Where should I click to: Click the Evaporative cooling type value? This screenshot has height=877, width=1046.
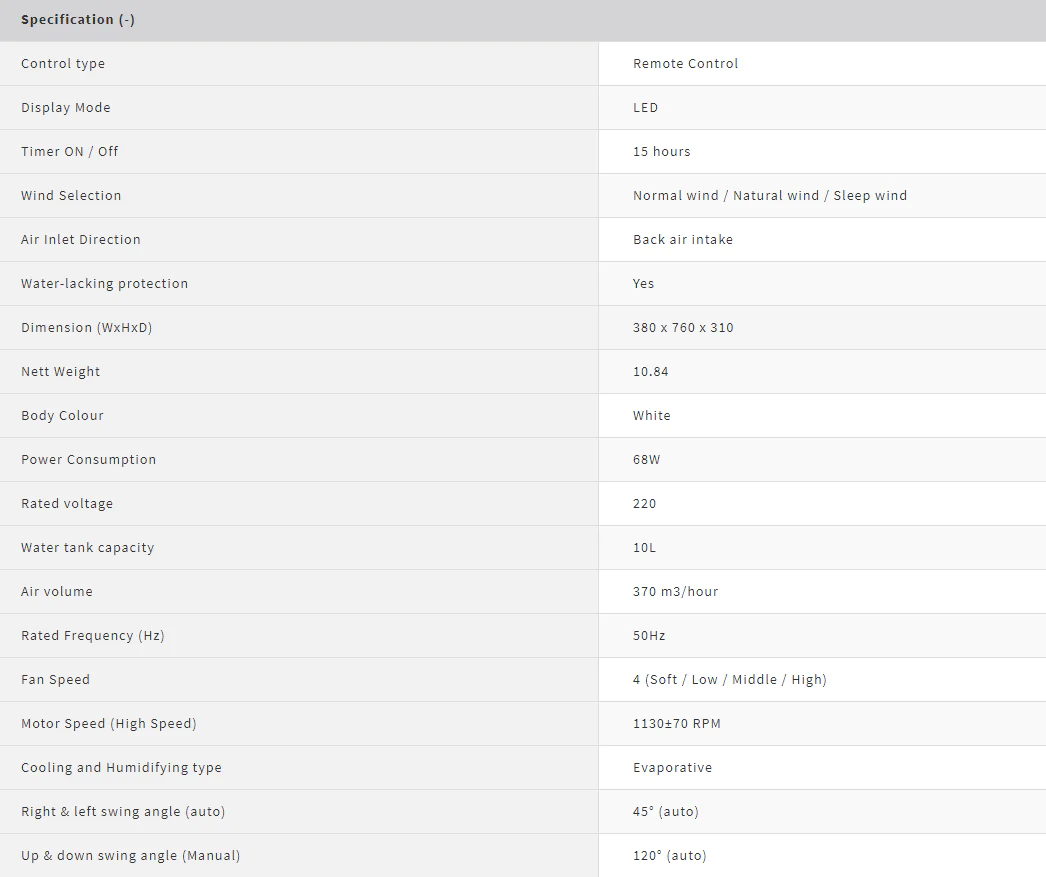(672, 768)
